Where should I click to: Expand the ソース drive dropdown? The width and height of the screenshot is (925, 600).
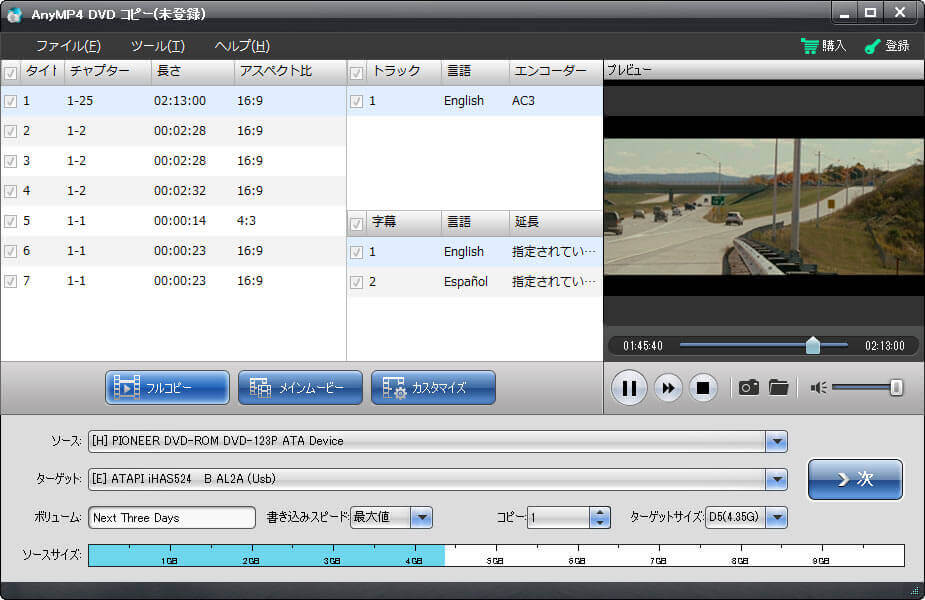(x=776, y=441)
